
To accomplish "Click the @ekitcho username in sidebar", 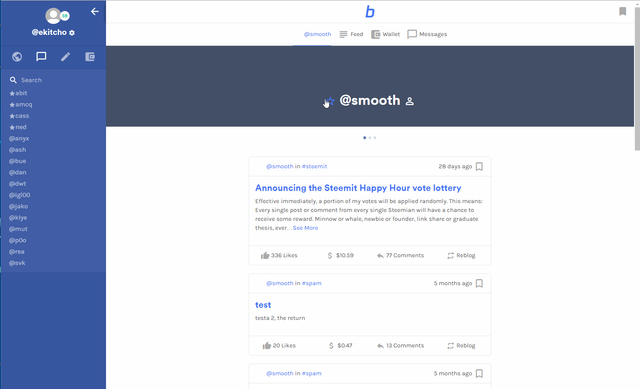I will 49,32.
